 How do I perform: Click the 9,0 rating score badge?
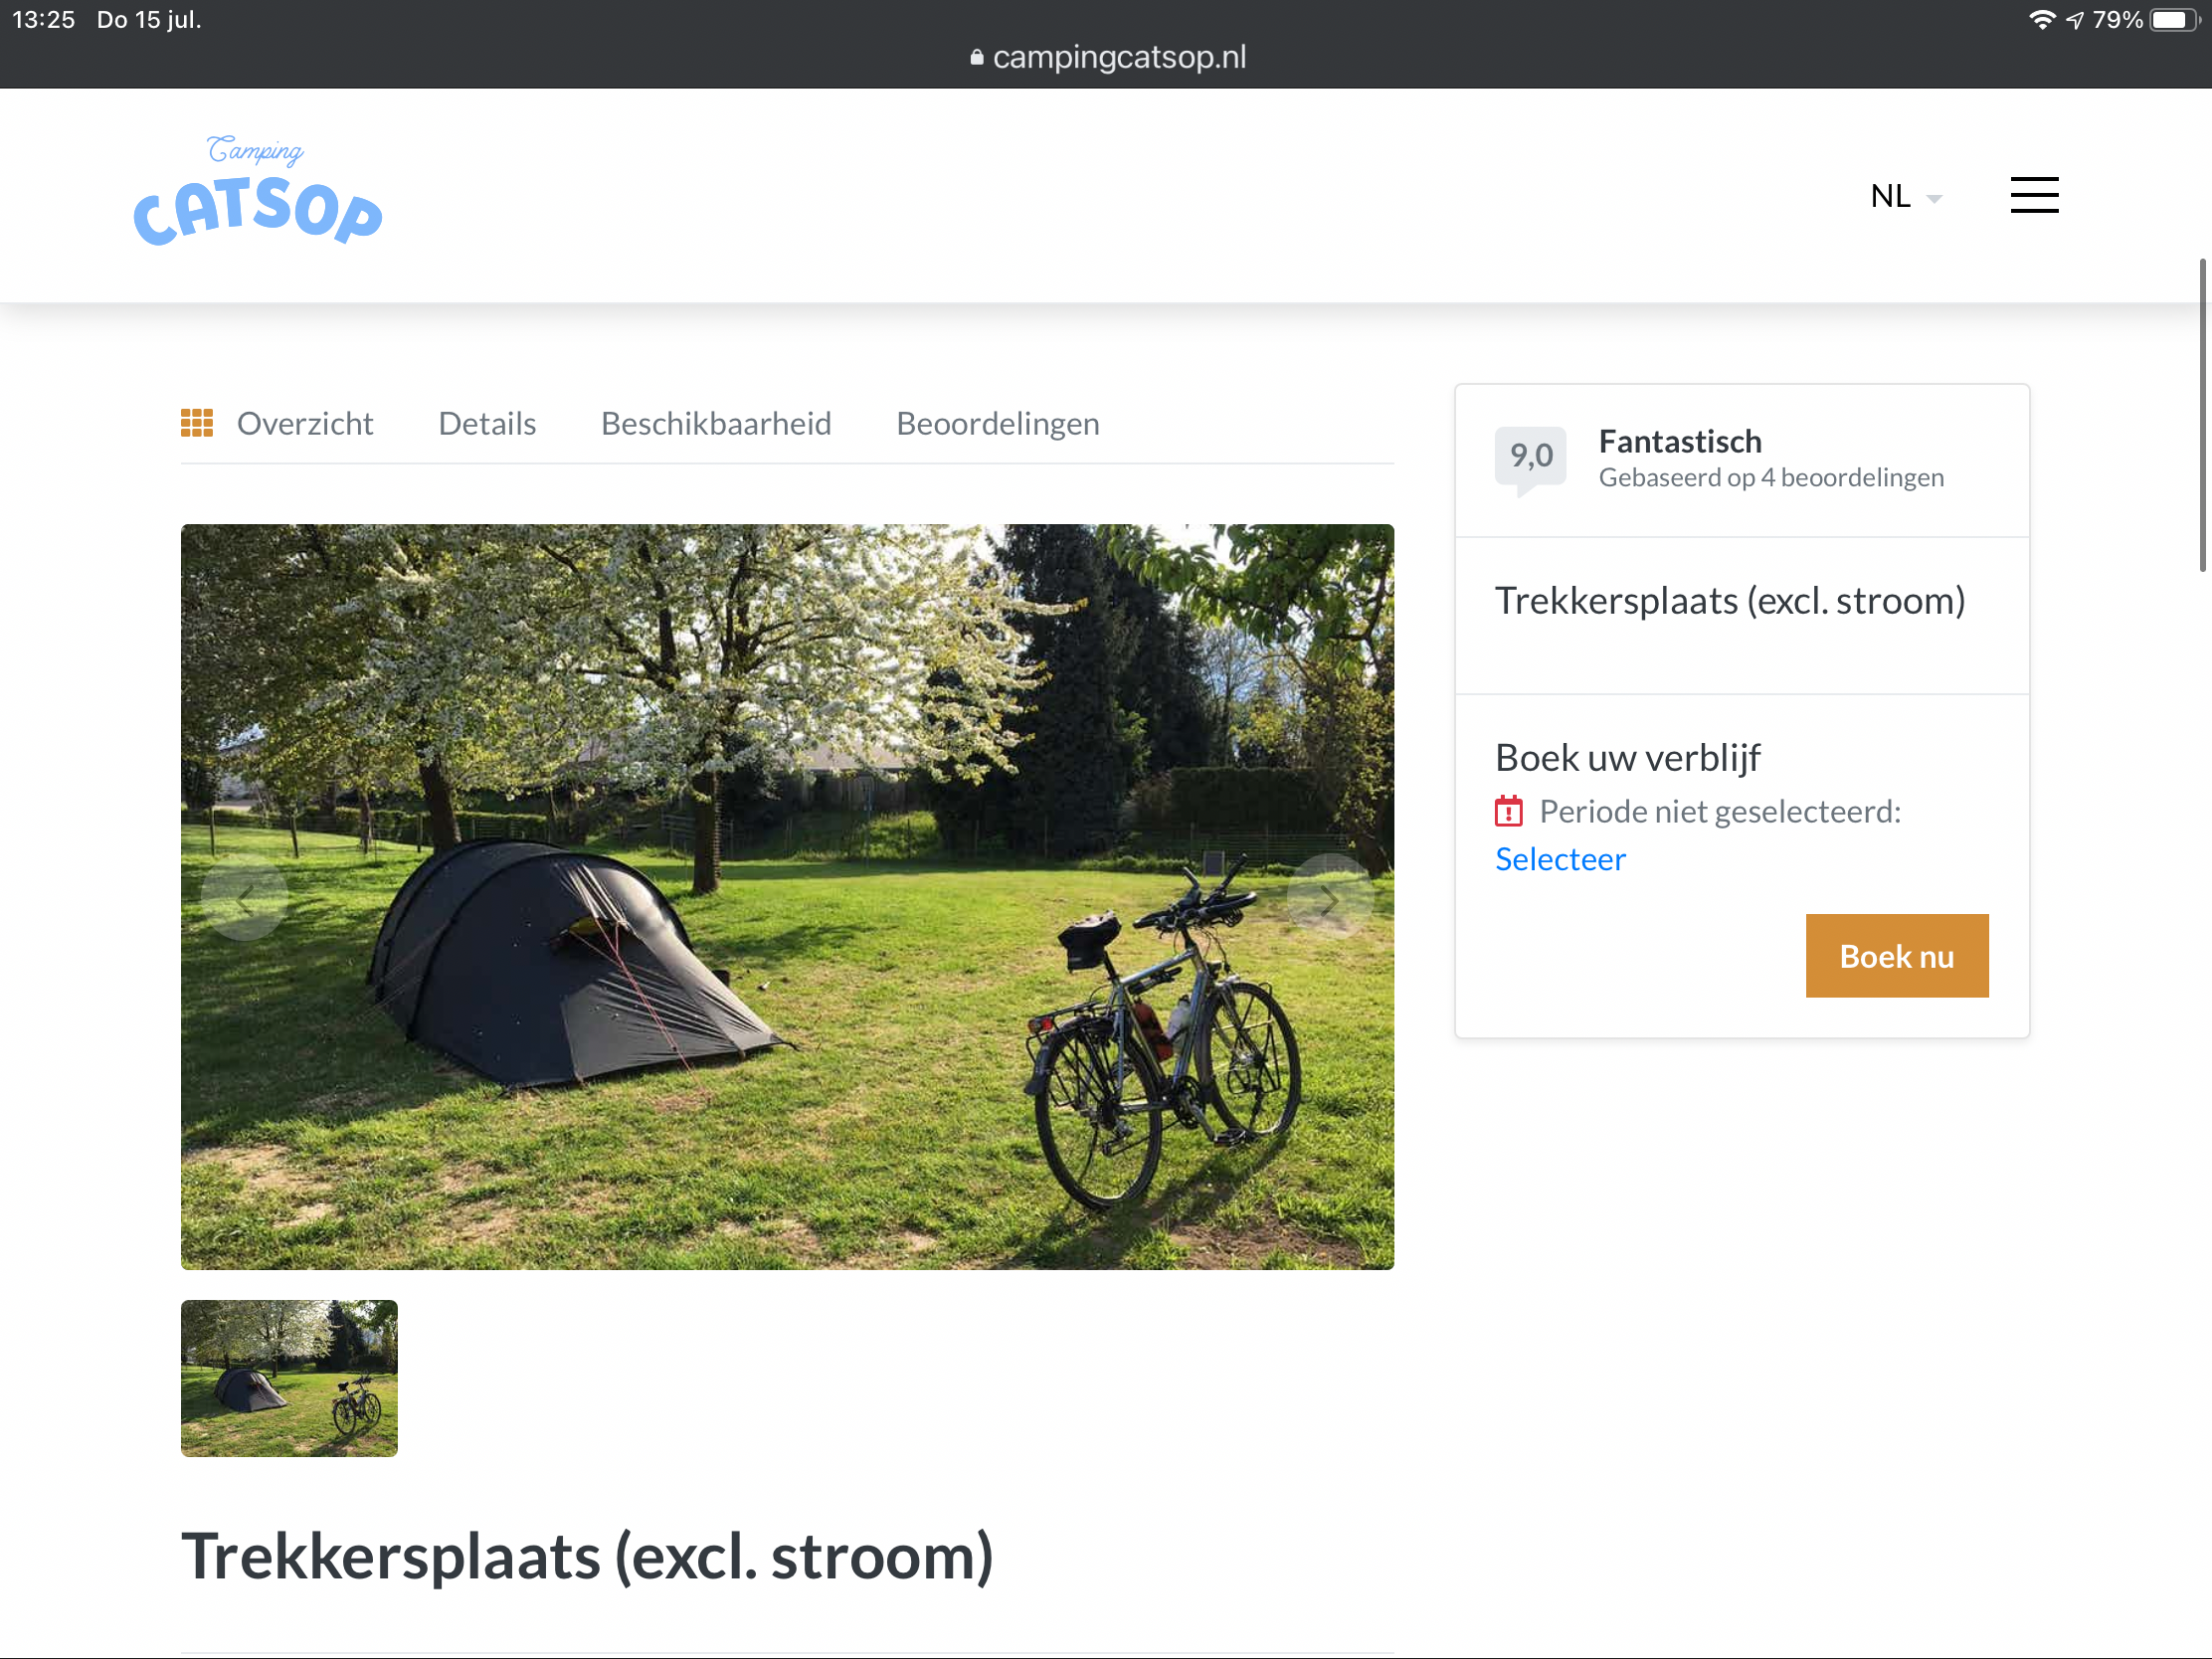tap(1530, 457)
